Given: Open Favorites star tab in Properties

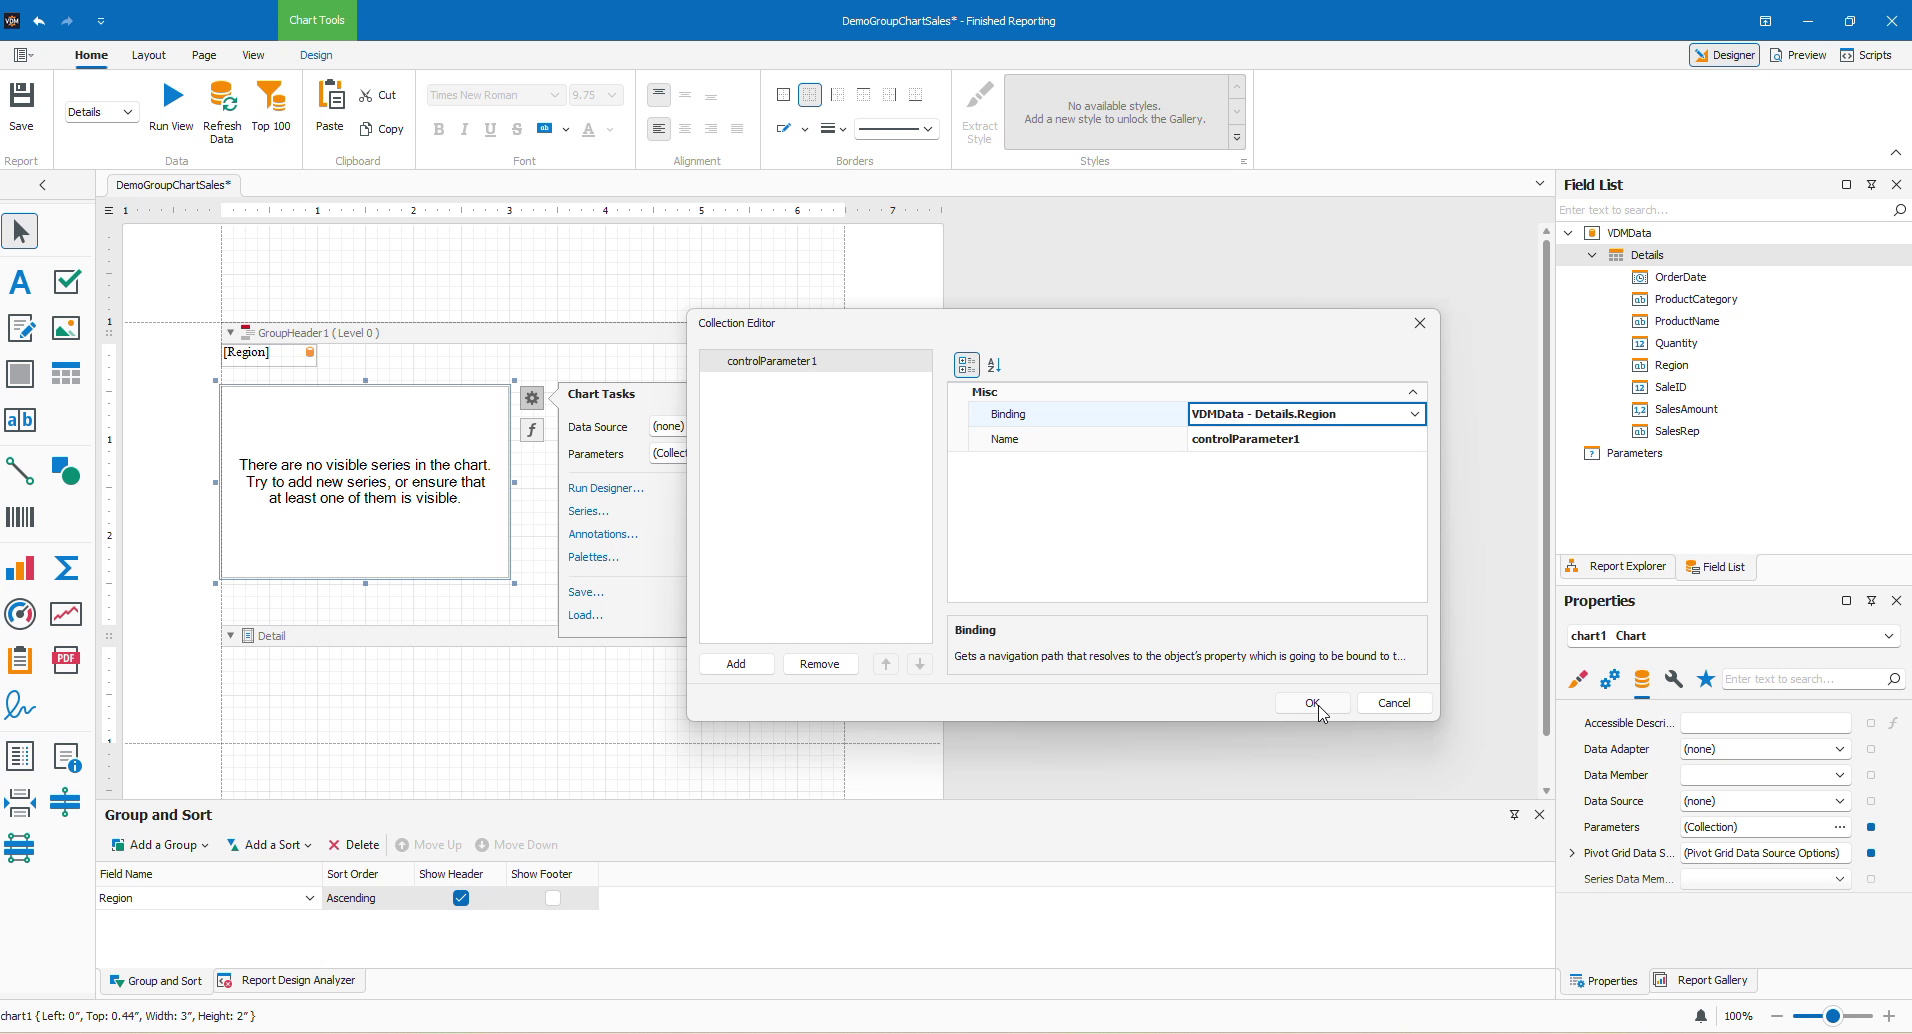Looking at the screenshot, I should (x=1706, y=679).
